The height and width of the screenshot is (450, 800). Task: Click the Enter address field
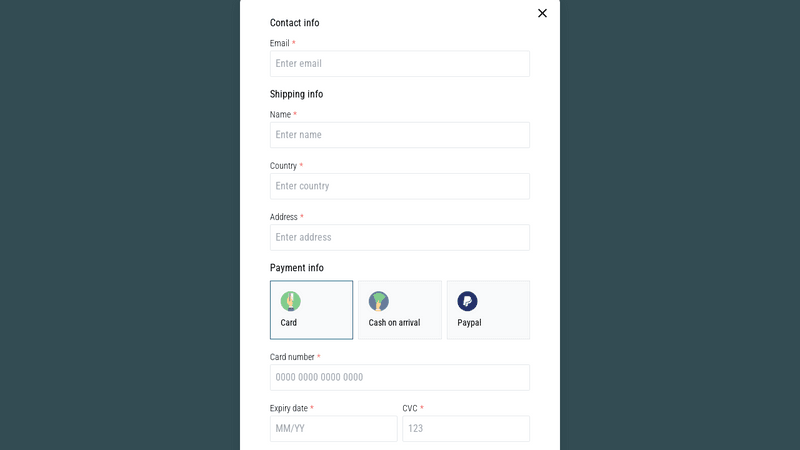pyautogui.click(x=399, y=237)
